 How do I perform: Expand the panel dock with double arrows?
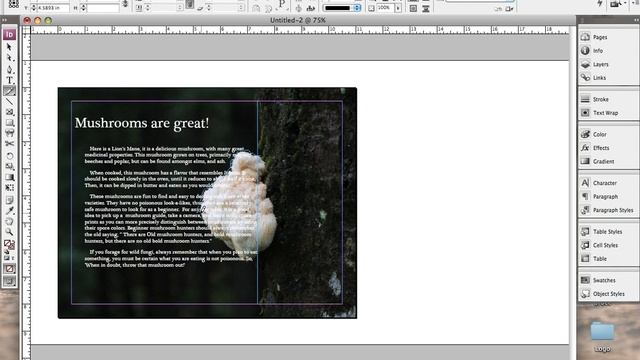tap(636, 20)
